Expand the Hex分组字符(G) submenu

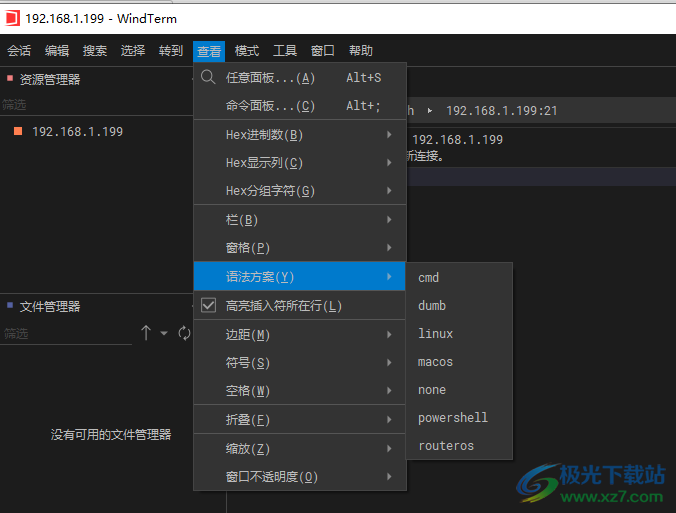(x=300, y=191)
